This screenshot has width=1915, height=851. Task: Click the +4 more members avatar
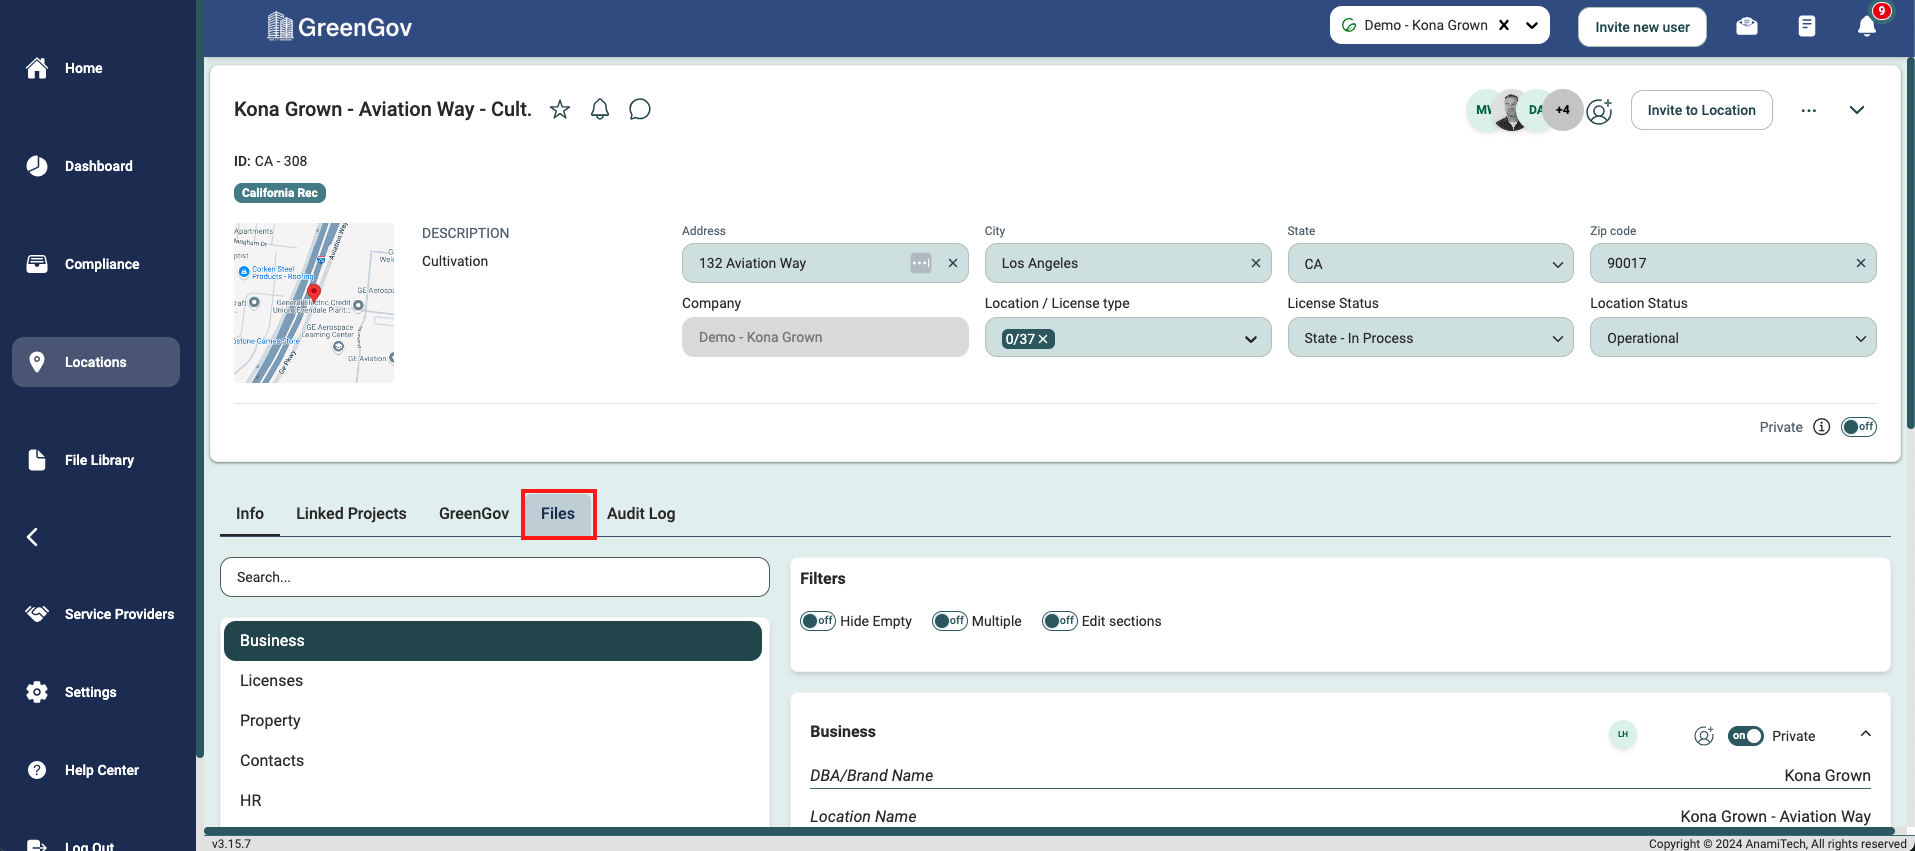(x=1563, y=110)
